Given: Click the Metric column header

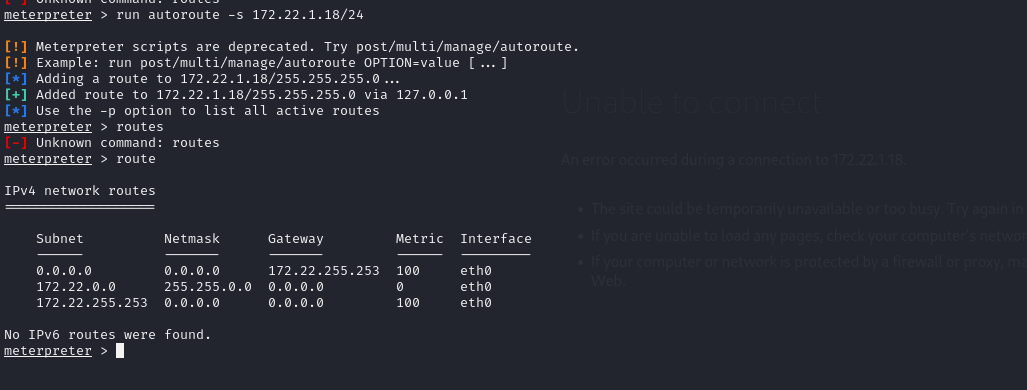Looking at the screenshot, I should 419,239.
